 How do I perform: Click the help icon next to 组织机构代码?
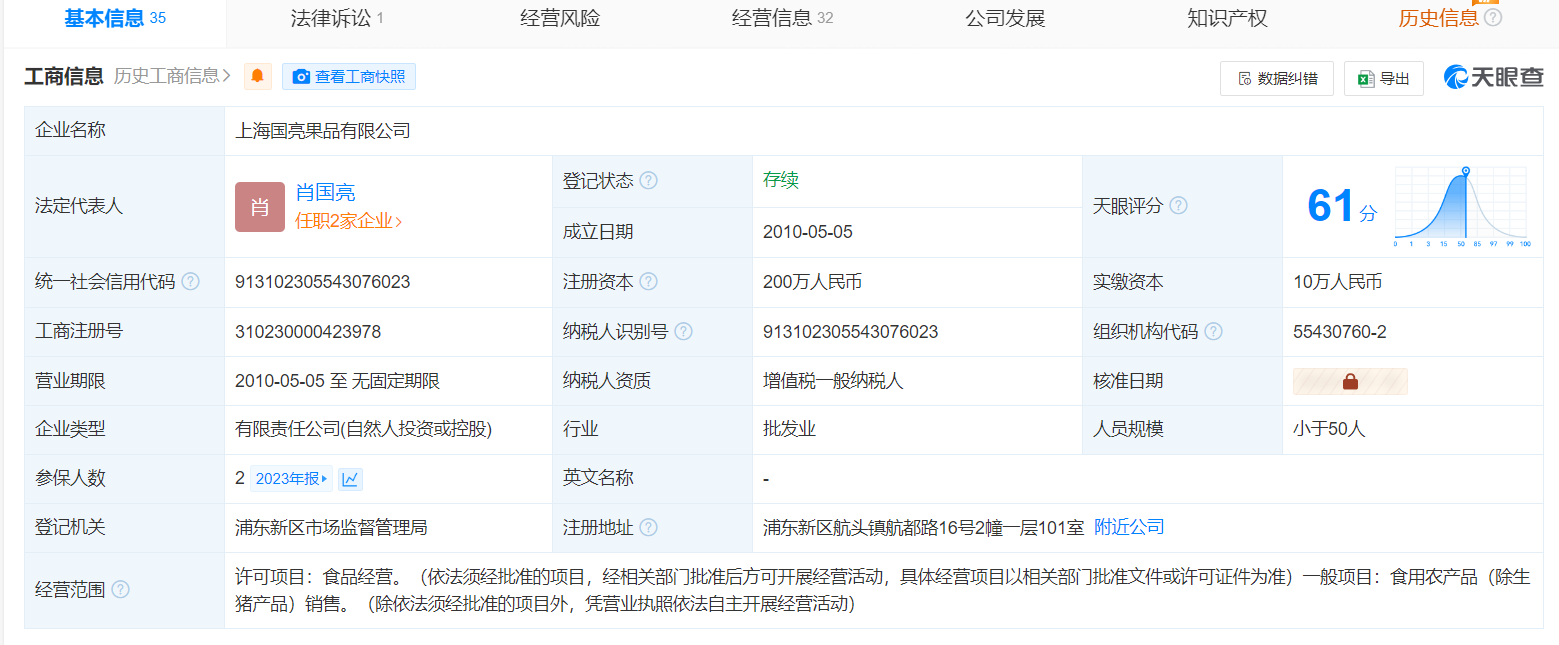click(1214, 332)
